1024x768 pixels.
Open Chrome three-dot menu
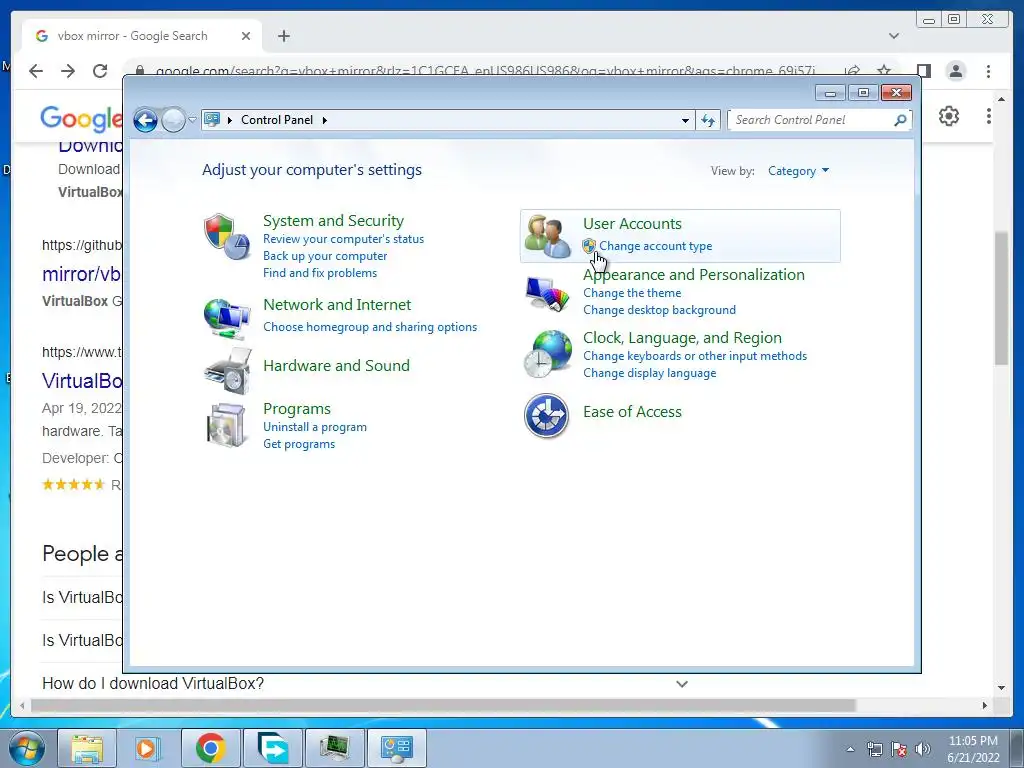[x=988, y=71]
